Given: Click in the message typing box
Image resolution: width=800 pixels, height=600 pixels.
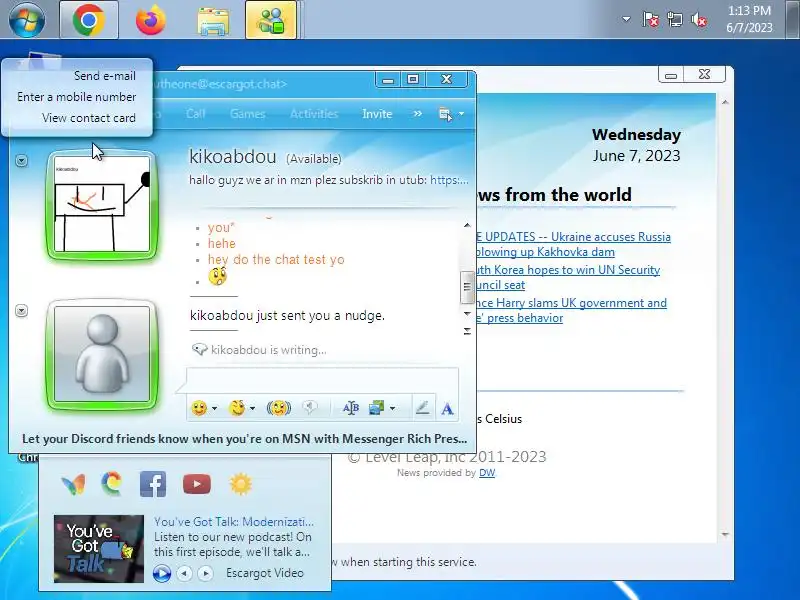Looking at the screenshot, I should click(322, 380).
